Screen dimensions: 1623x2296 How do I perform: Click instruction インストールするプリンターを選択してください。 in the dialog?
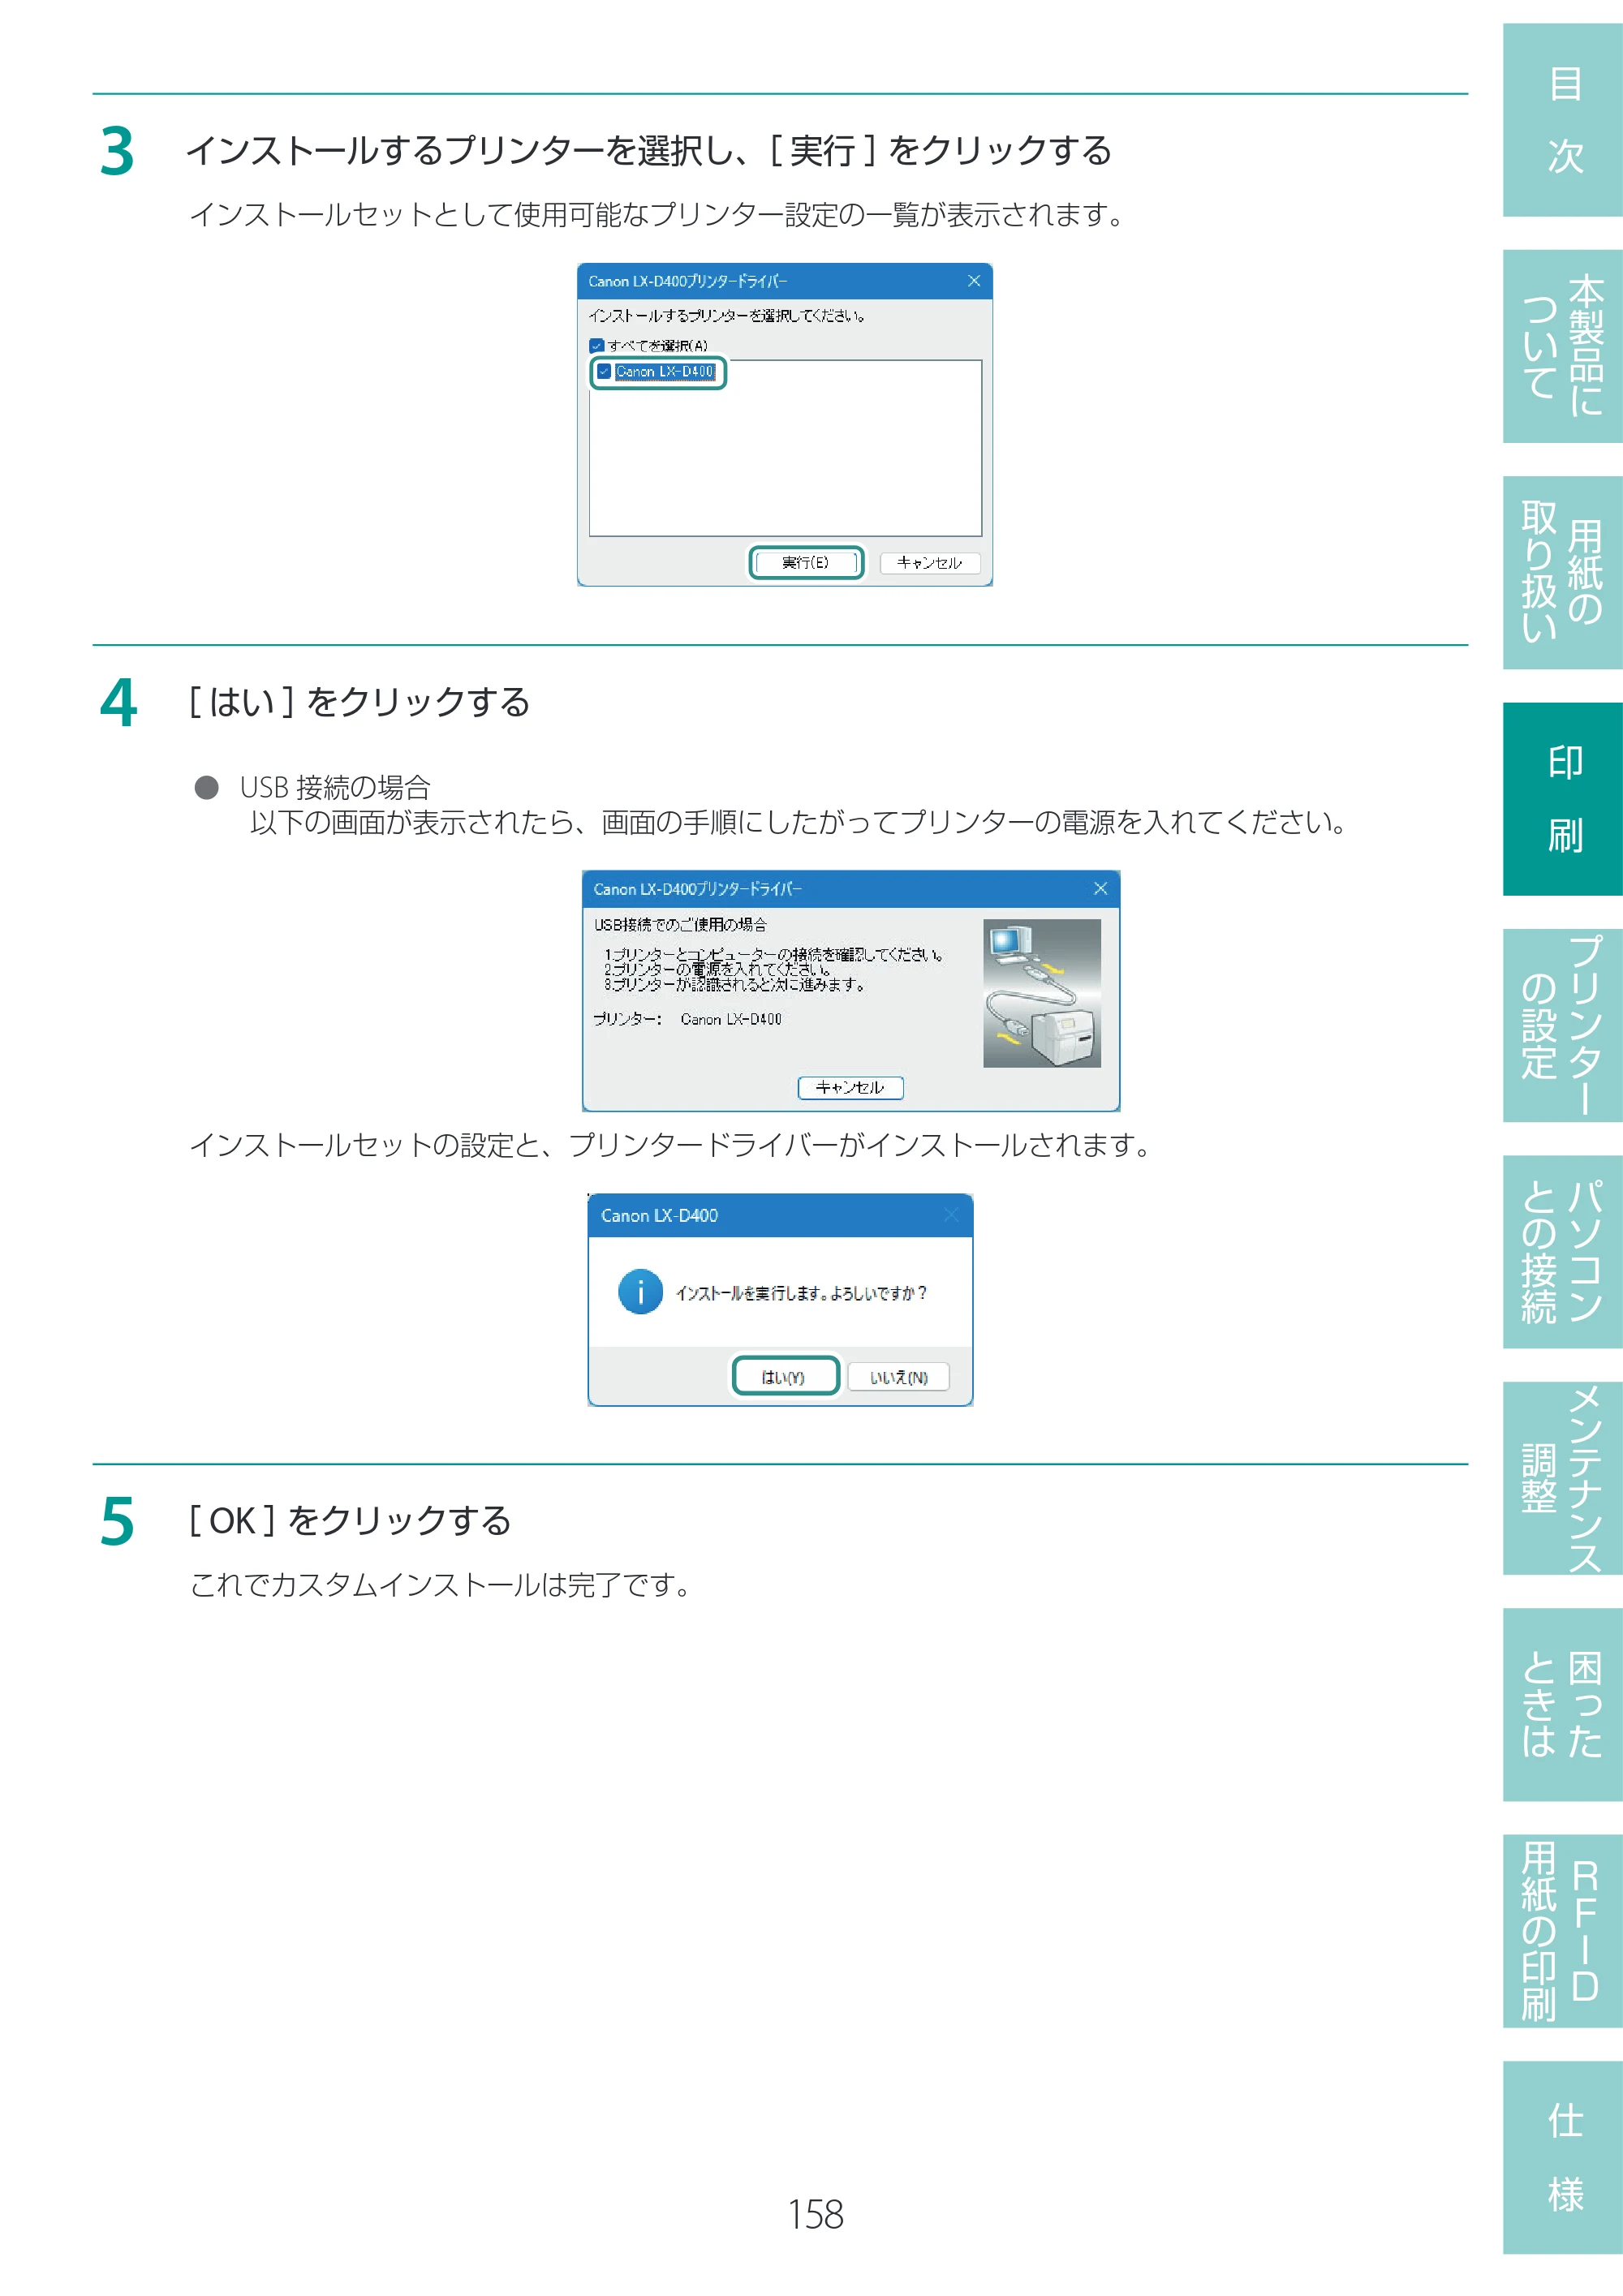(727, 316)
